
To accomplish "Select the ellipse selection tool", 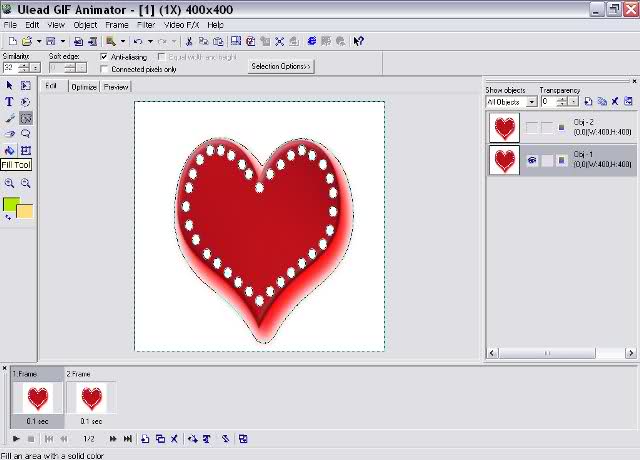I will point(26,102).
